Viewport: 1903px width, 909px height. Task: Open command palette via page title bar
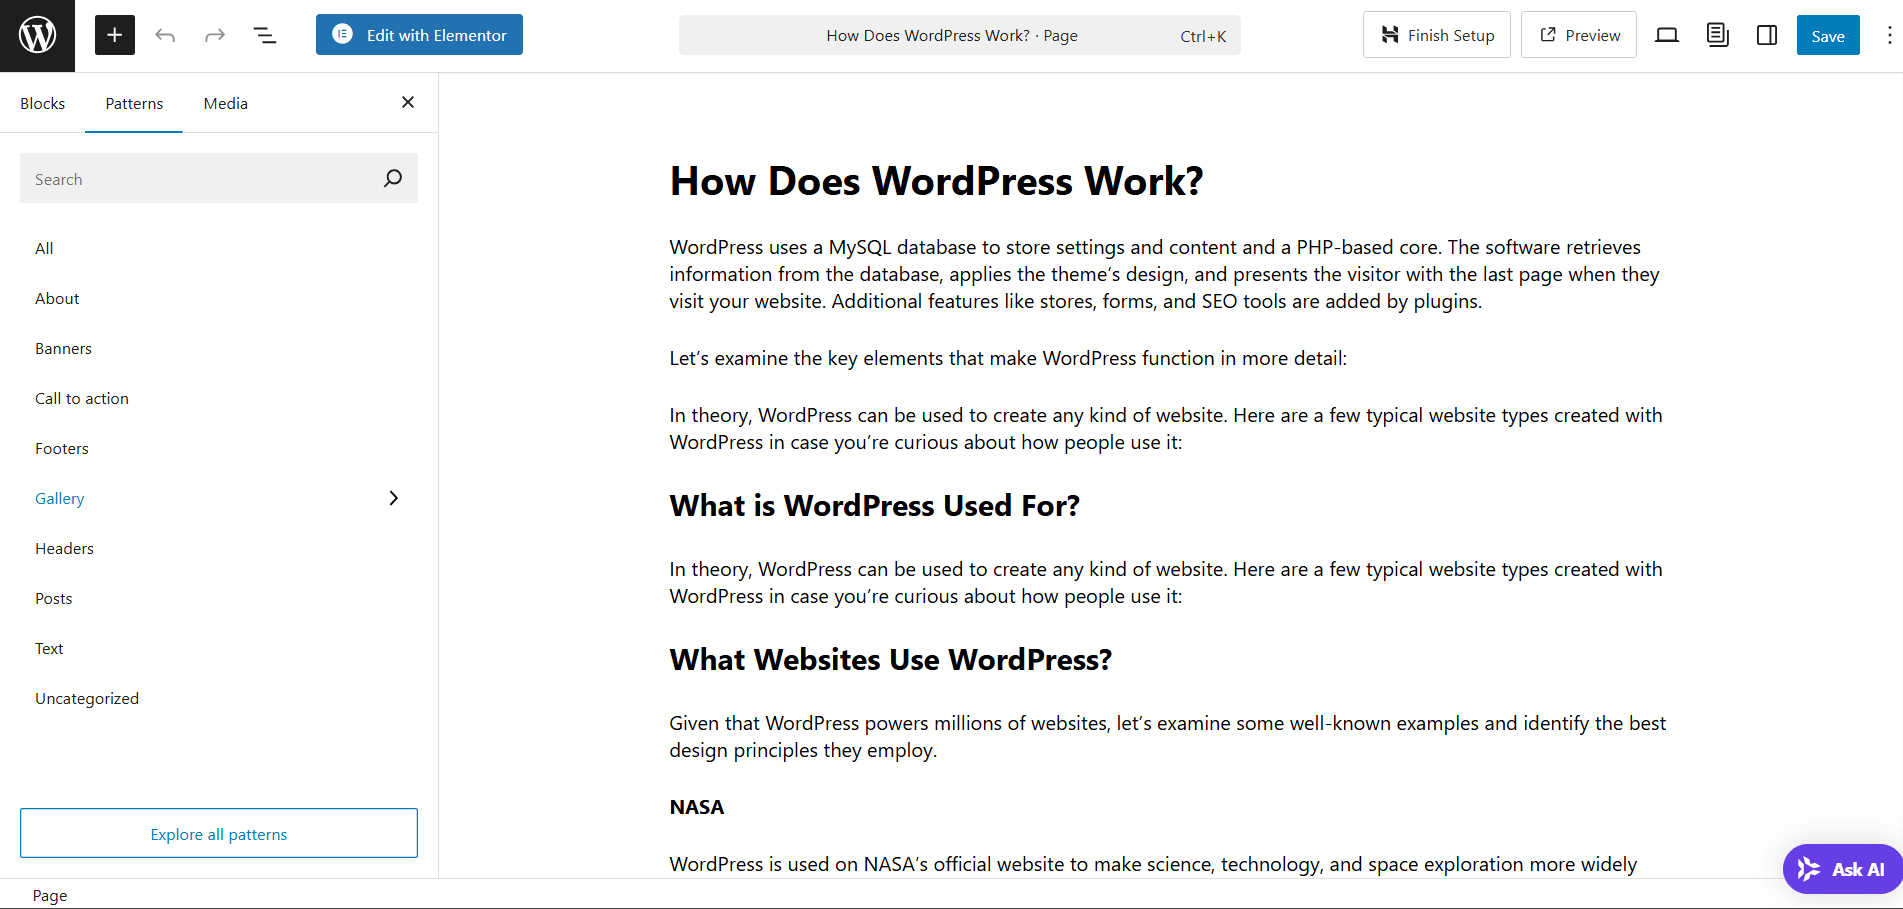[x=960, y=35]
